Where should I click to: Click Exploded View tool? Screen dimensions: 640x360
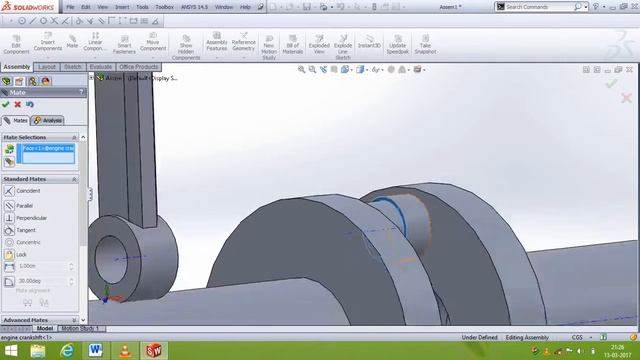(x=319, y=45)
